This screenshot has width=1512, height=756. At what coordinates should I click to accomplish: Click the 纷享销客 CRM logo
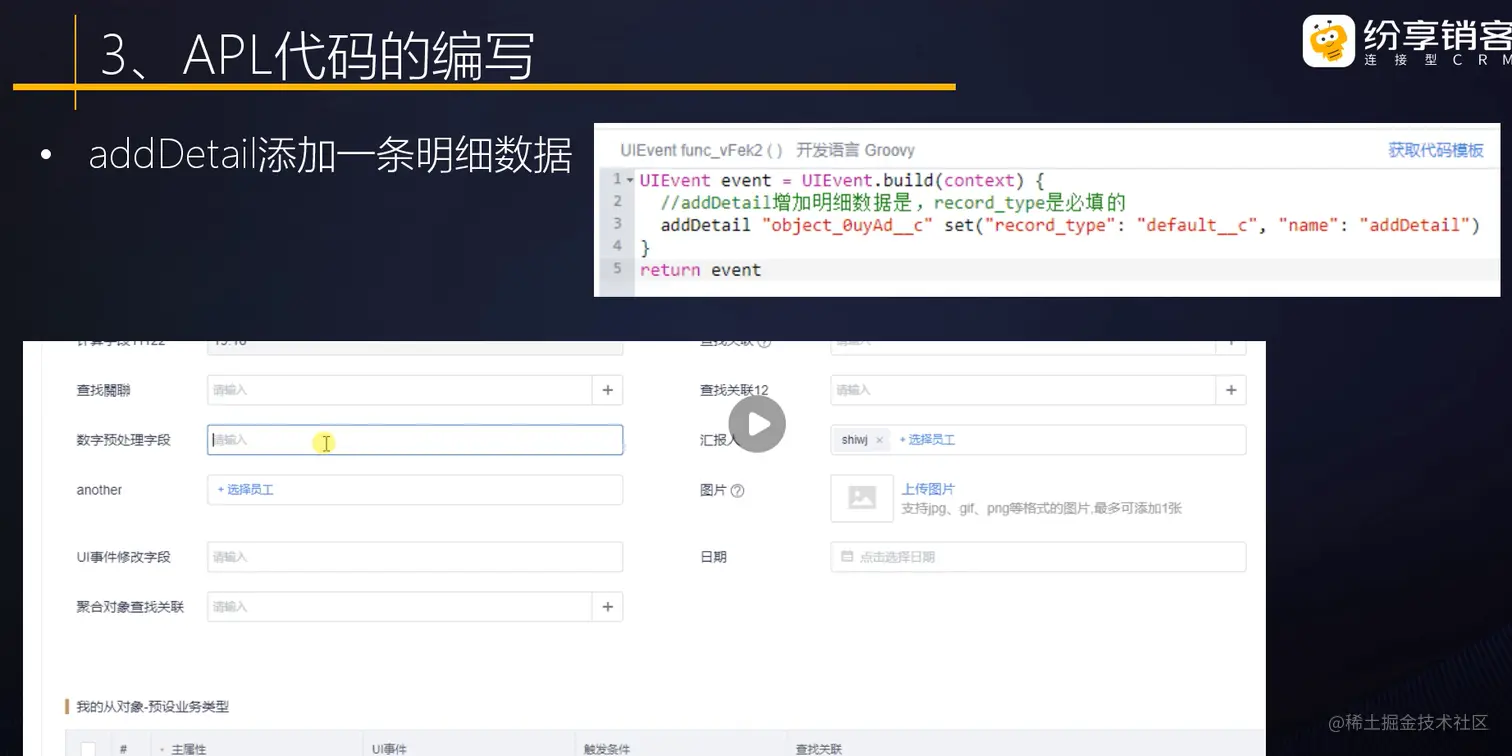pos(1406,41)
